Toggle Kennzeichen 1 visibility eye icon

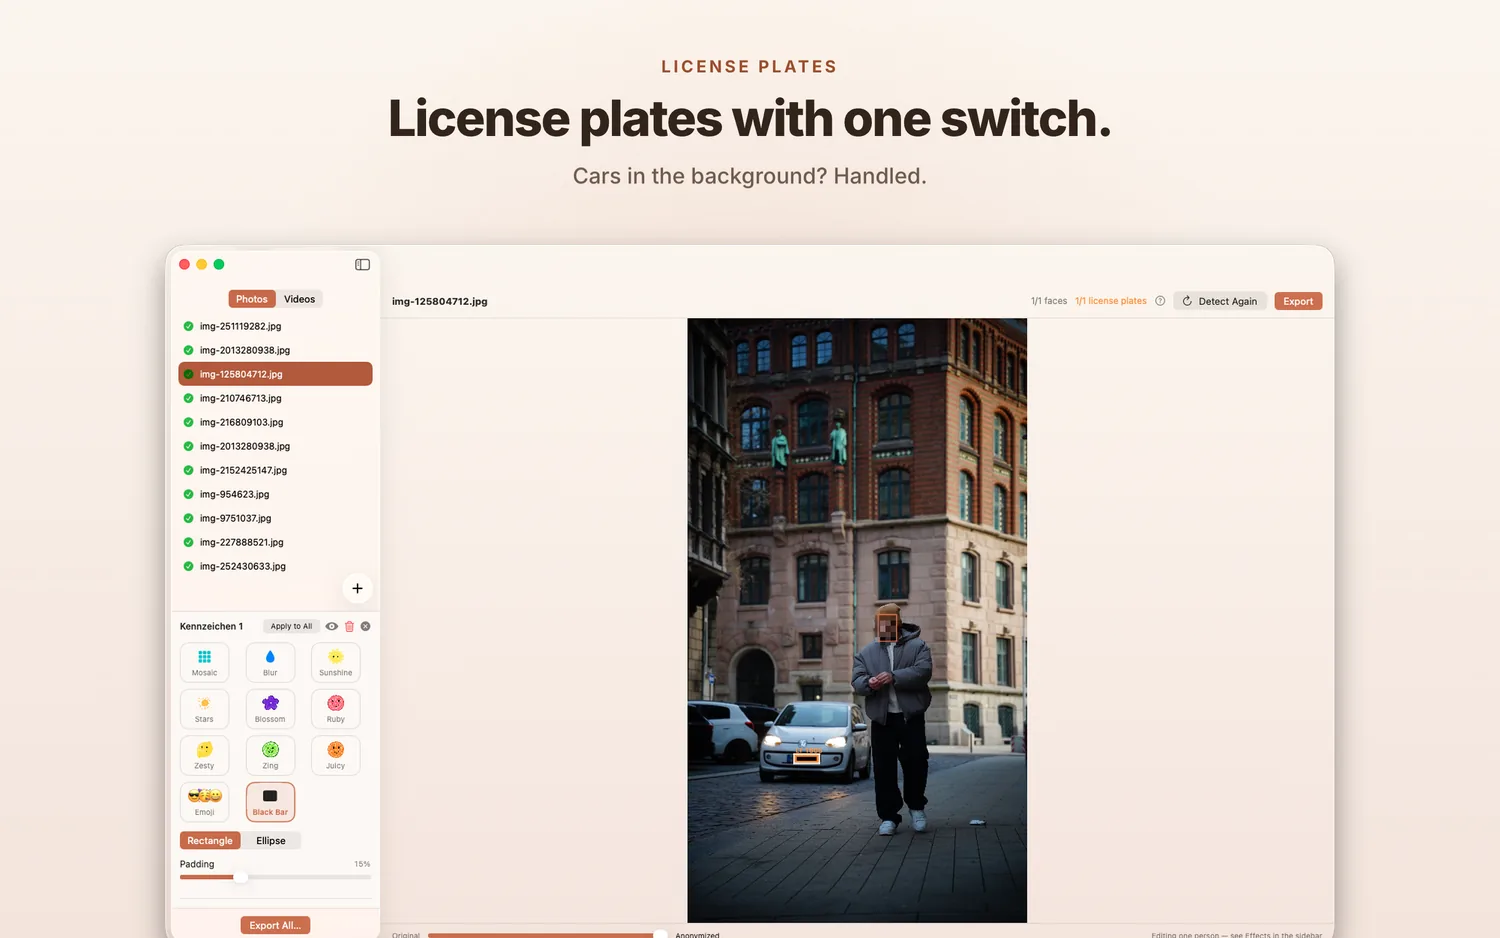[332, 626]
